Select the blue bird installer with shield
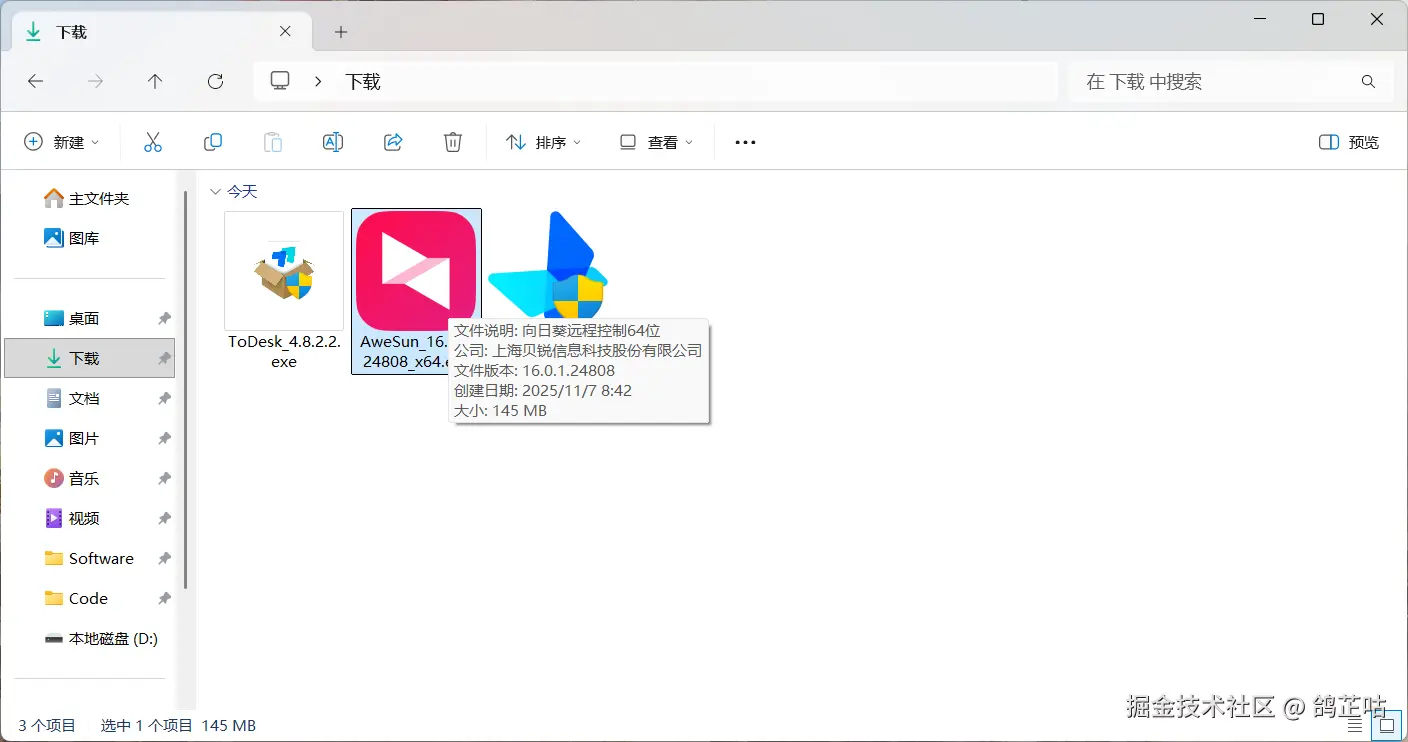This screenshot has width=1408, height=742. (548, 265)
